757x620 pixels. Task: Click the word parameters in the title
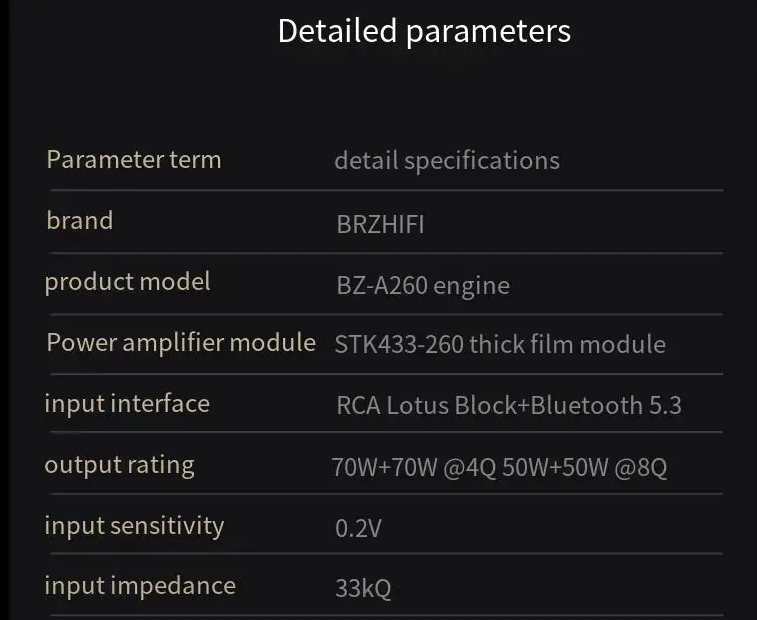[488, 33]
